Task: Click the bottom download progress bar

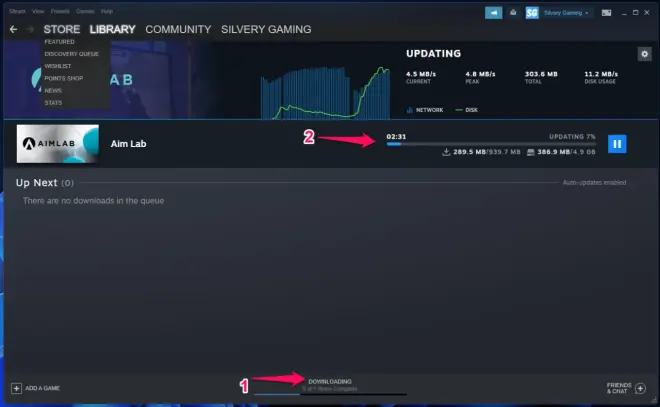Action: (x=330, y=394)
